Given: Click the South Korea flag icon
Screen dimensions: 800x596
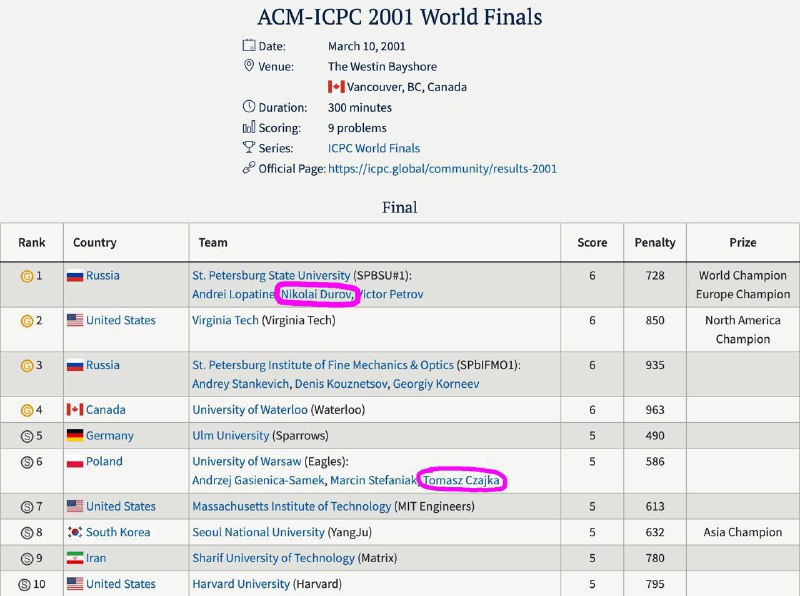Looking at the screenshot, I should (75, 532).
